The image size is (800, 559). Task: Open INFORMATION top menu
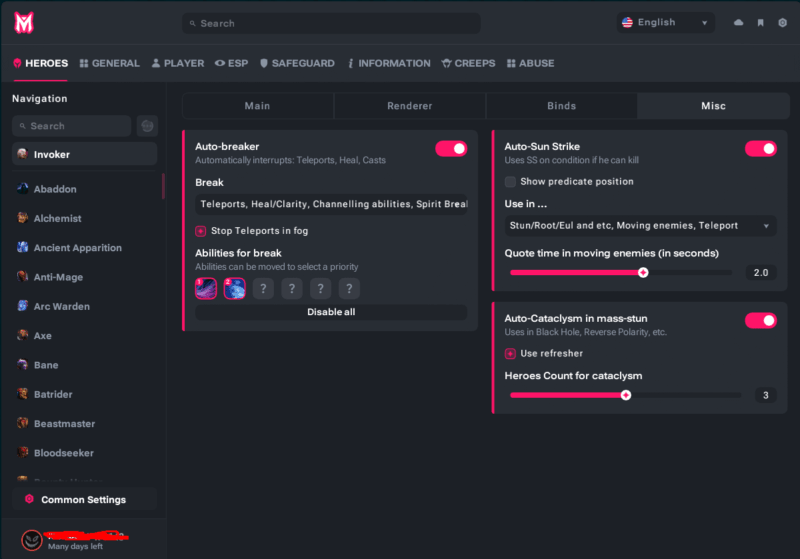click(389, 63)
